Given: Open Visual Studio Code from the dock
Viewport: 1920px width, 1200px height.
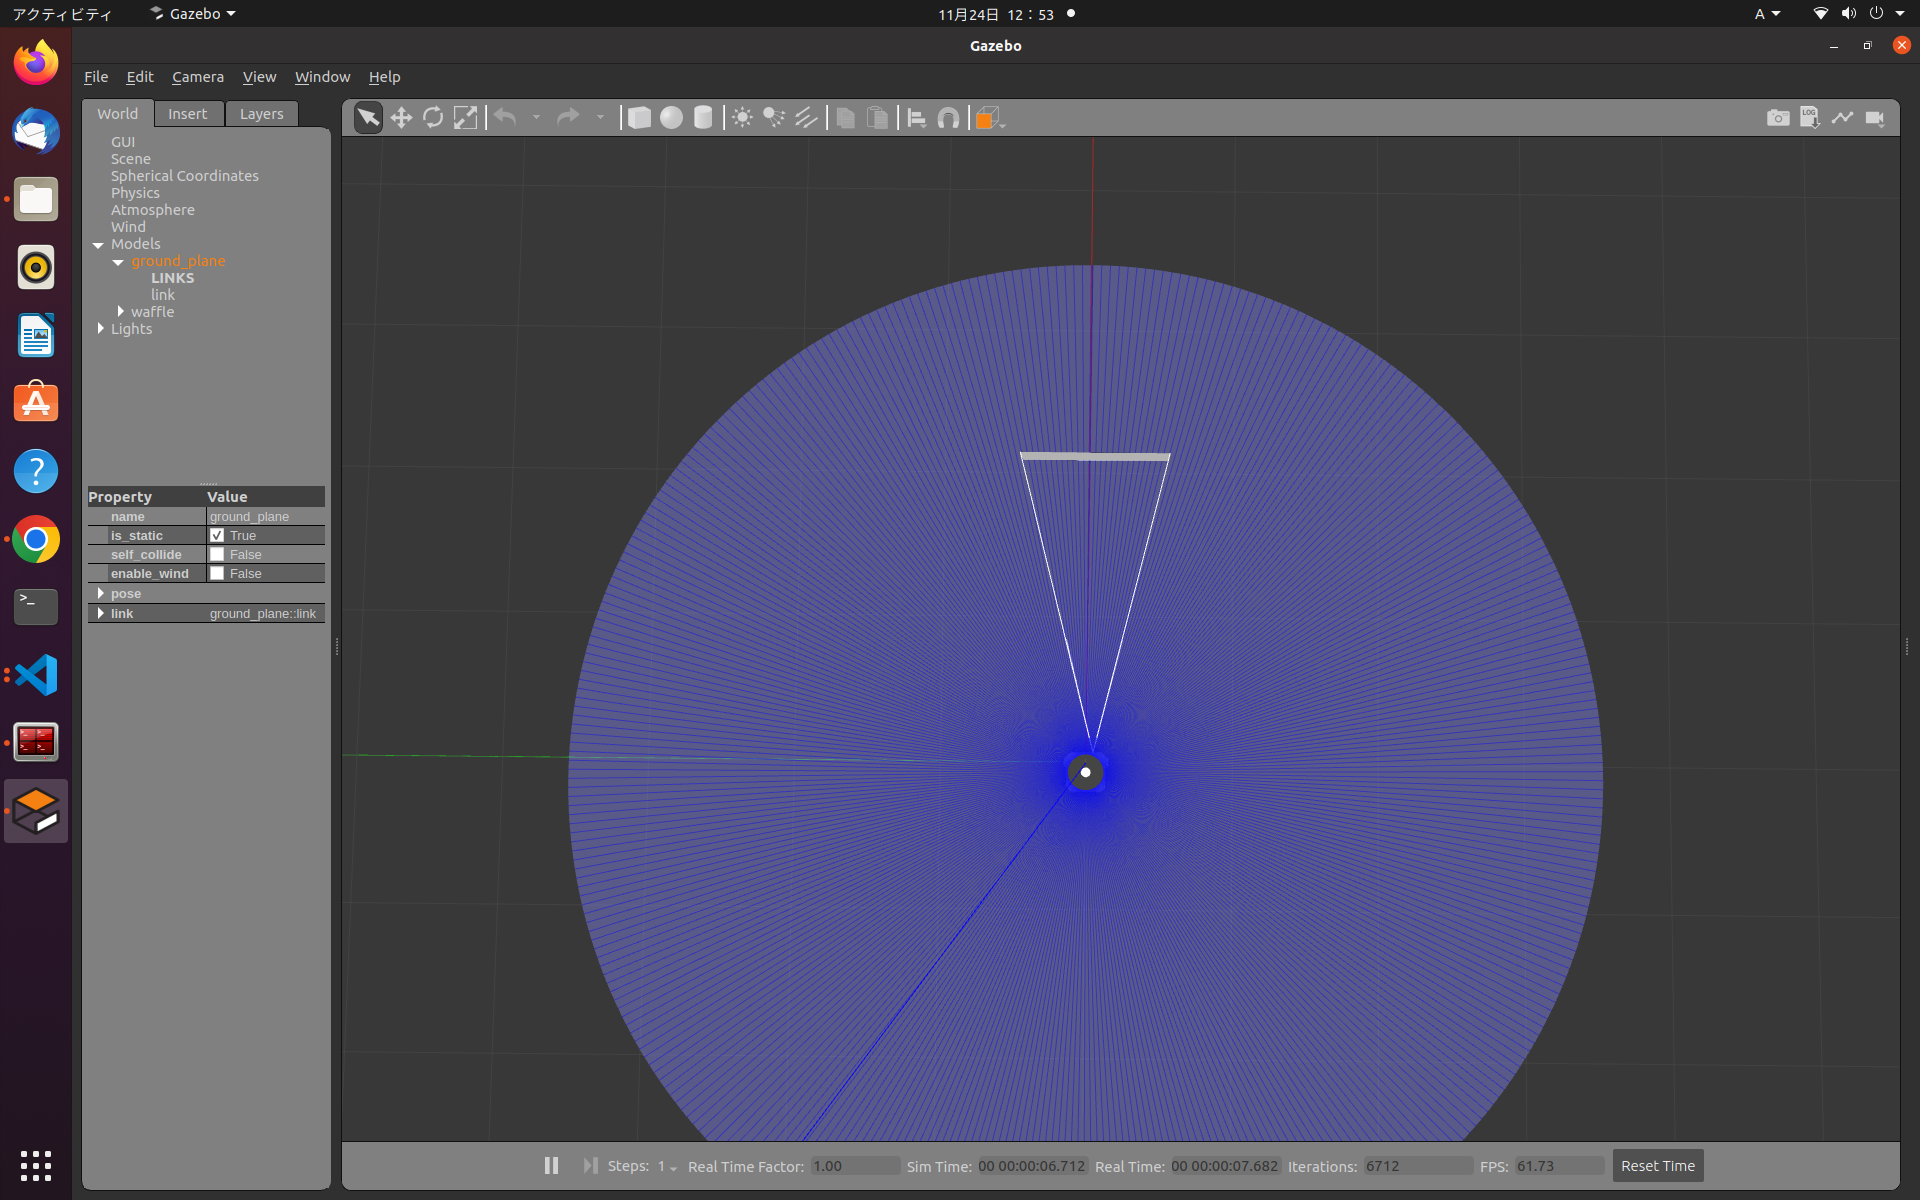Looking at the screenshot, I should pos(36,675).
